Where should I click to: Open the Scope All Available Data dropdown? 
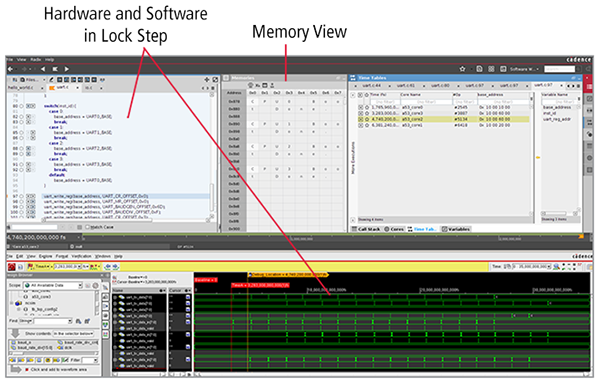point(53,285)
